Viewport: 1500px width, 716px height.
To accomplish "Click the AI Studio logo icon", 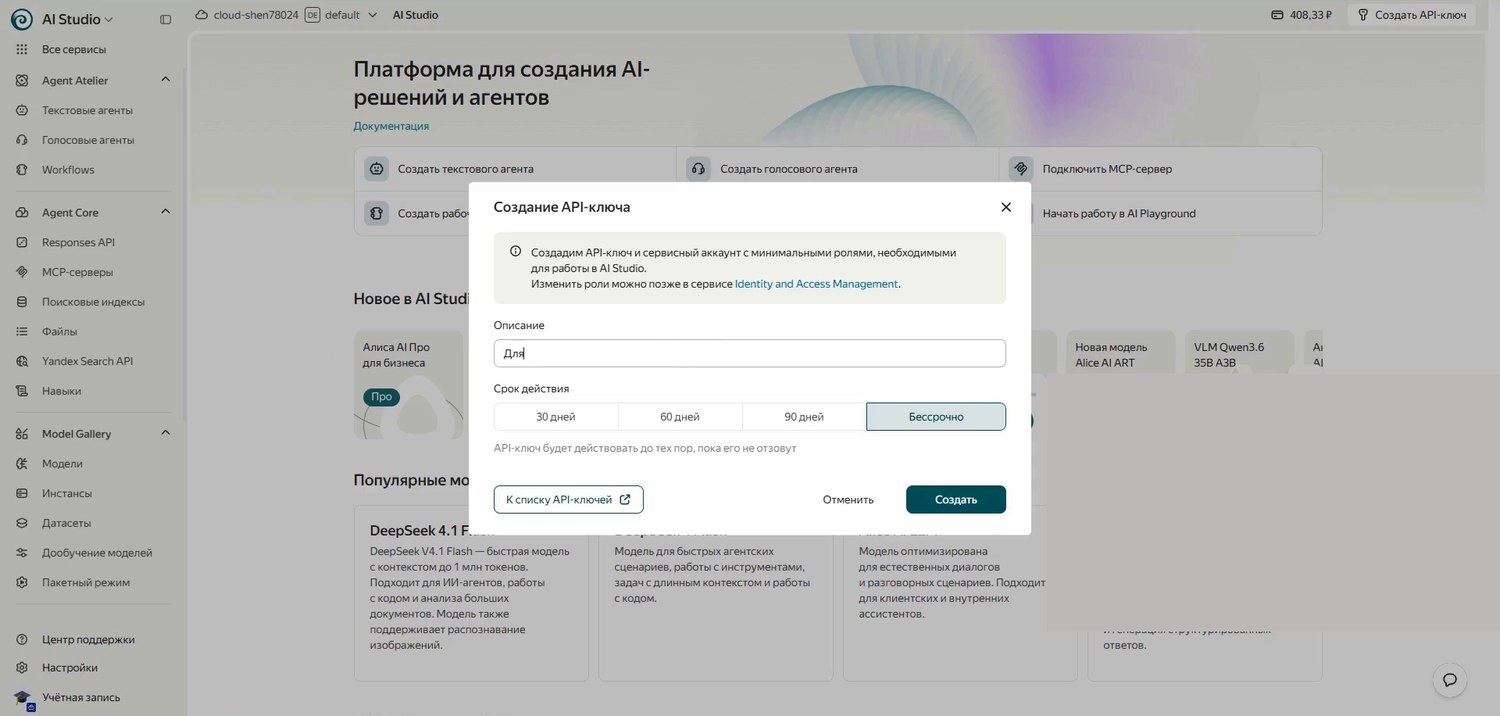I will coord(21,19).
